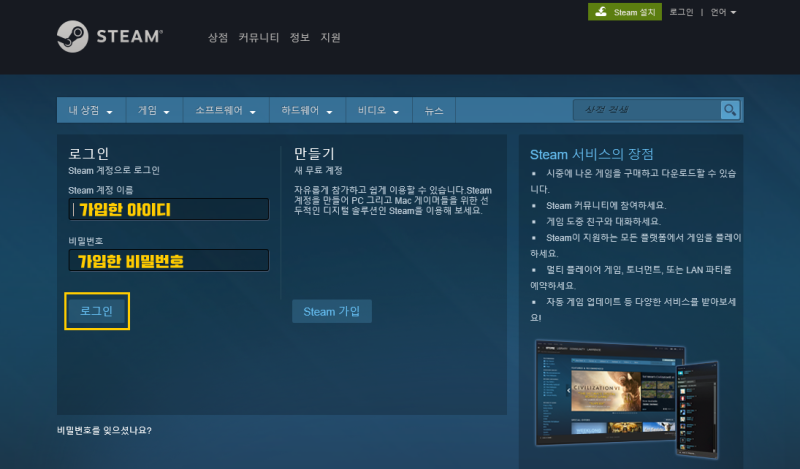Expand the 하드웨어 dropdown tab
Viewport: 800px width, 469px height.
coord(307,110)
